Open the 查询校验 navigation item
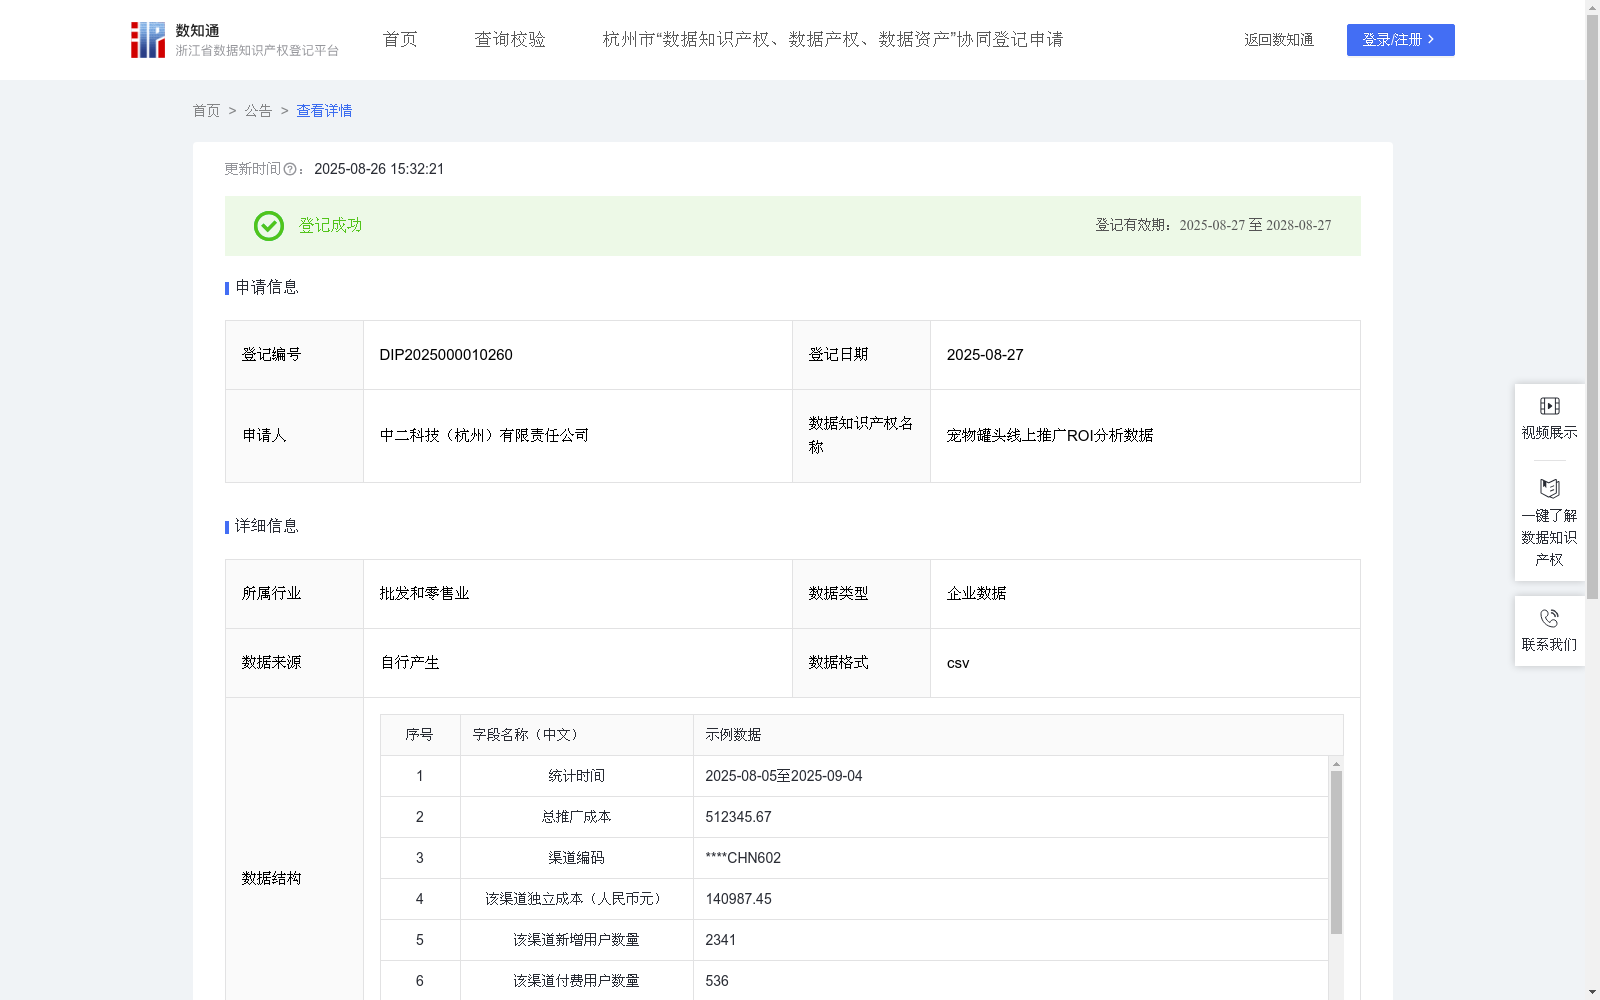1600x1000 pixels. [x=510, y=40]
